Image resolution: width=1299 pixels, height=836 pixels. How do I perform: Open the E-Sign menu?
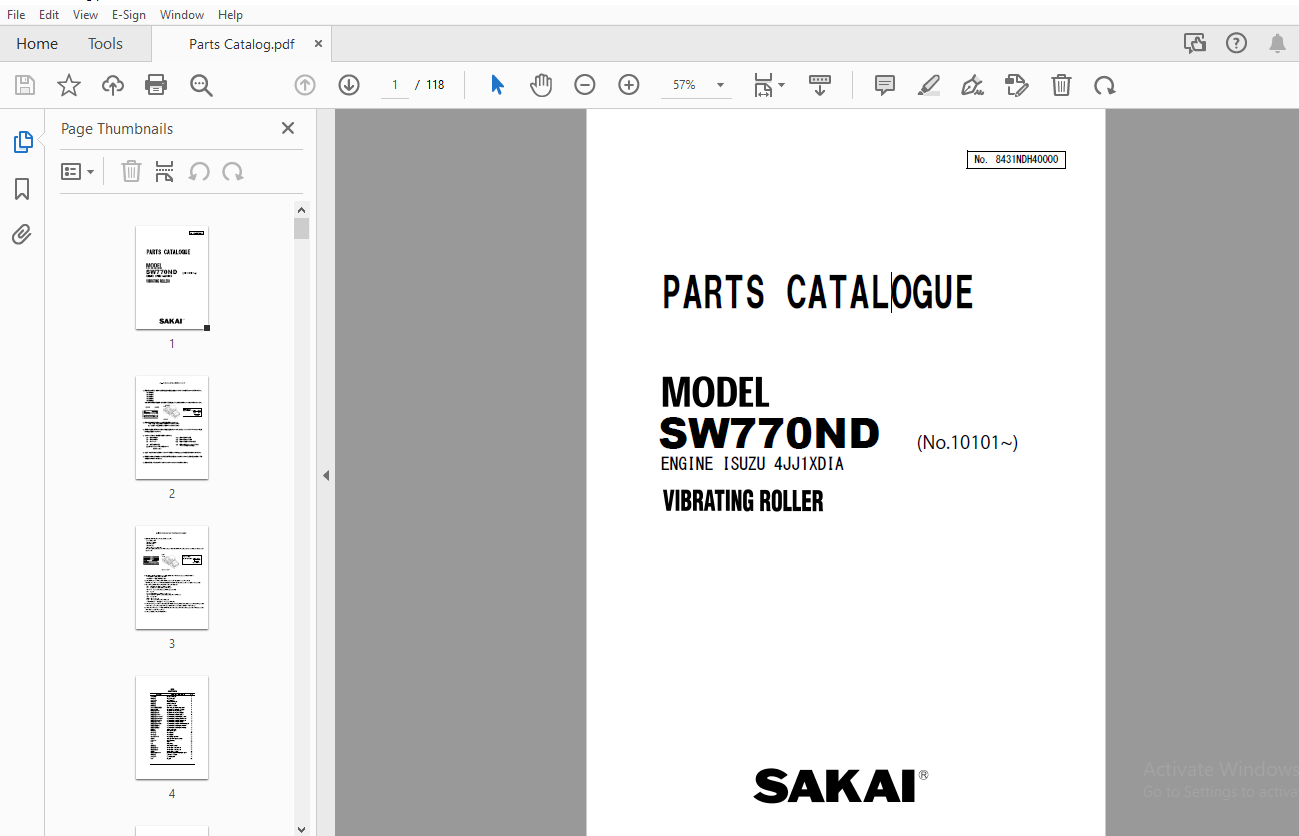(x=128, y=15)
